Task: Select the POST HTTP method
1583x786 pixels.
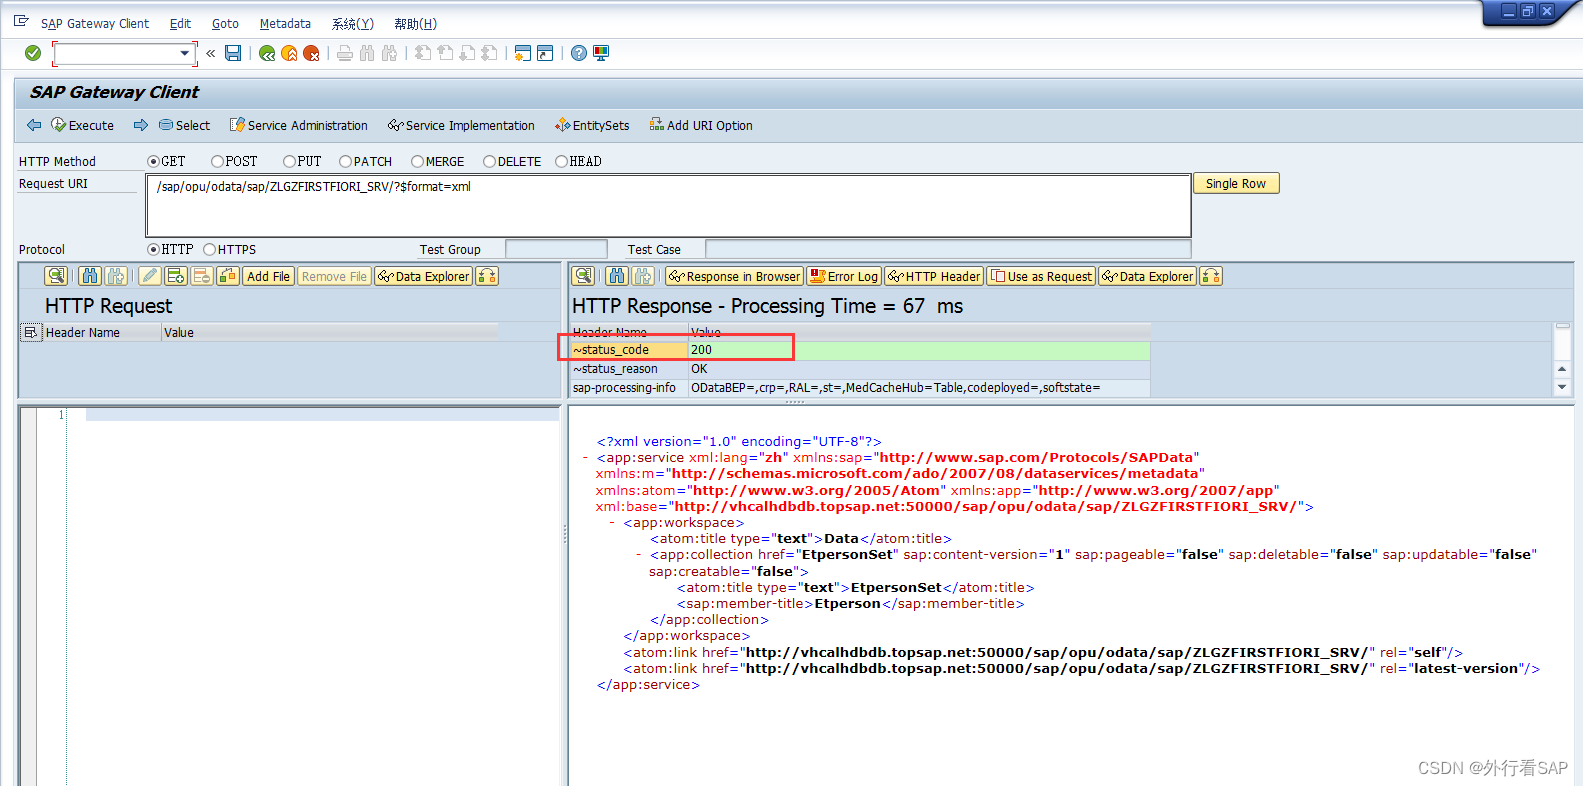Action: click(217, 161)
